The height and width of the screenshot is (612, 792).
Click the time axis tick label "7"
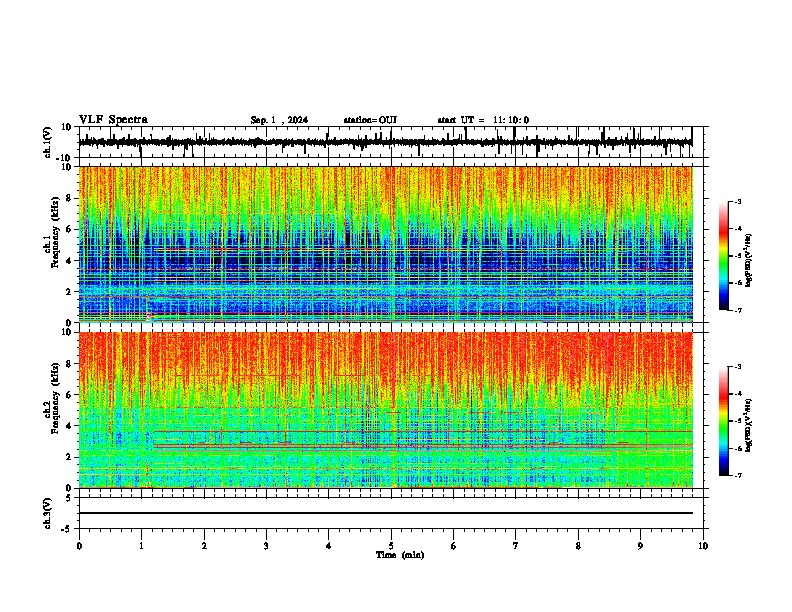click(516, 546)
